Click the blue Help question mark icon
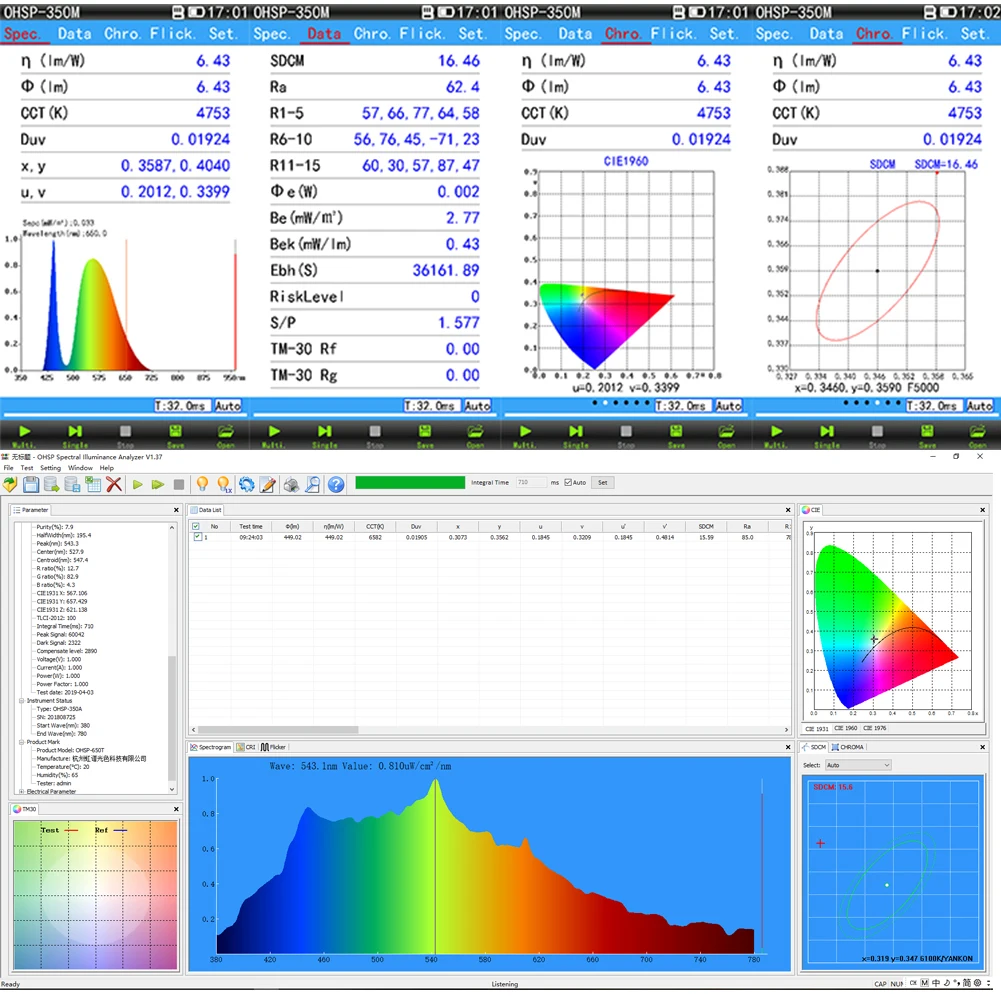 point(336,484)
